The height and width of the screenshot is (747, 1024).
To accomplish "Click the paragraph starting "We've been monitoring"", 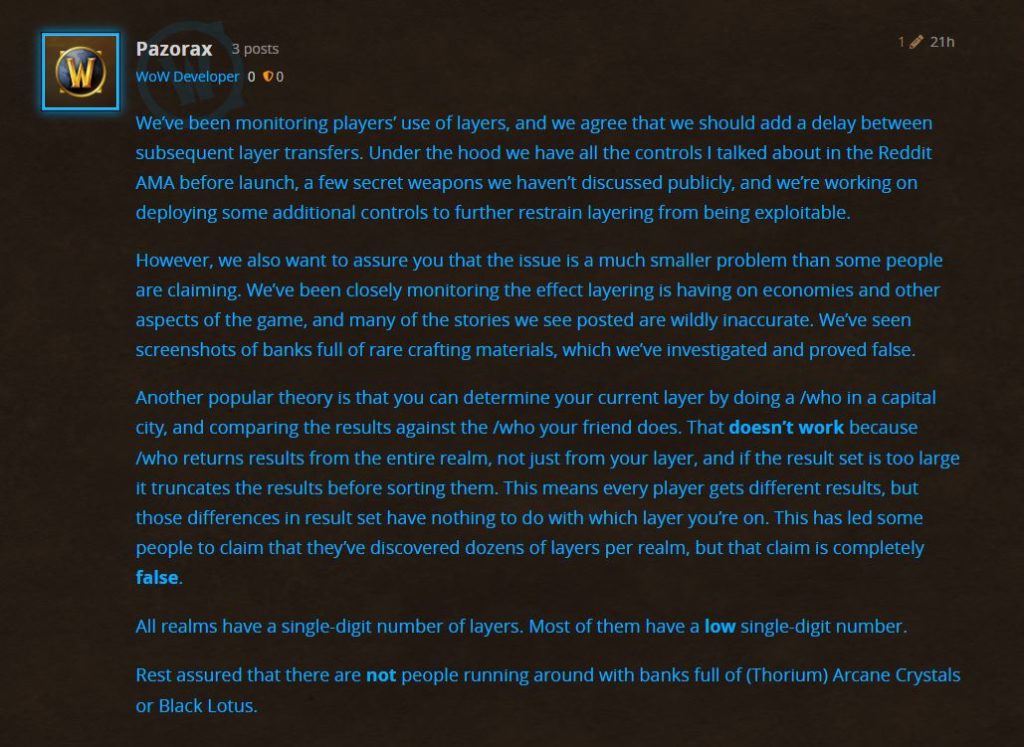I will point(534,168).
